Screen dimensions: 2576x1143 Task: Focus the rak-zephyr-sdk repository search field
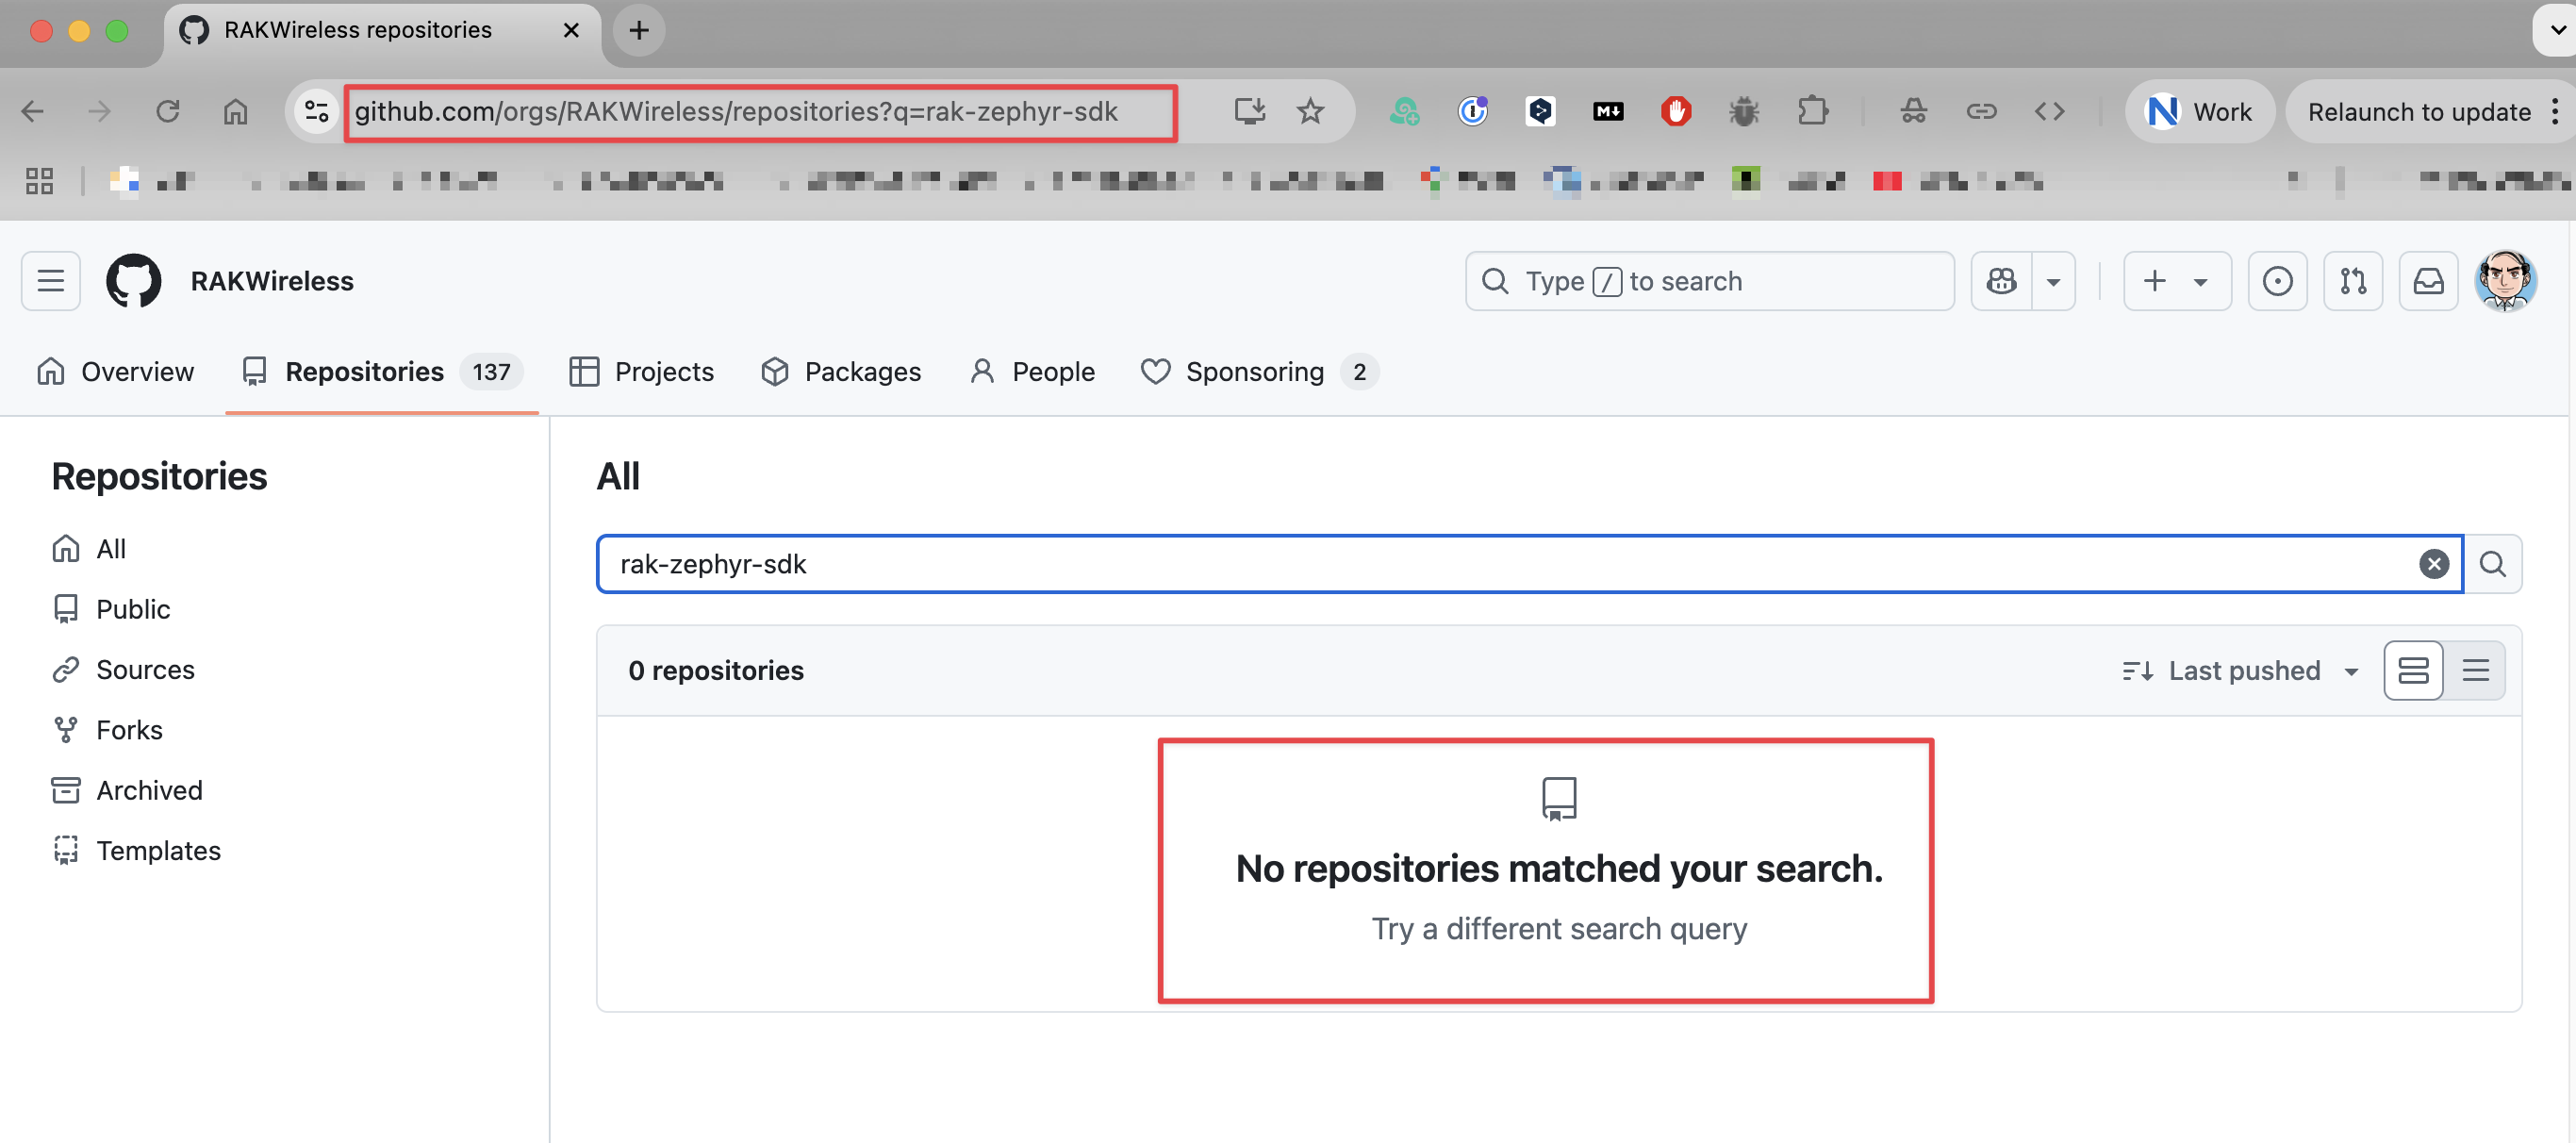(x=1500, y=564)
